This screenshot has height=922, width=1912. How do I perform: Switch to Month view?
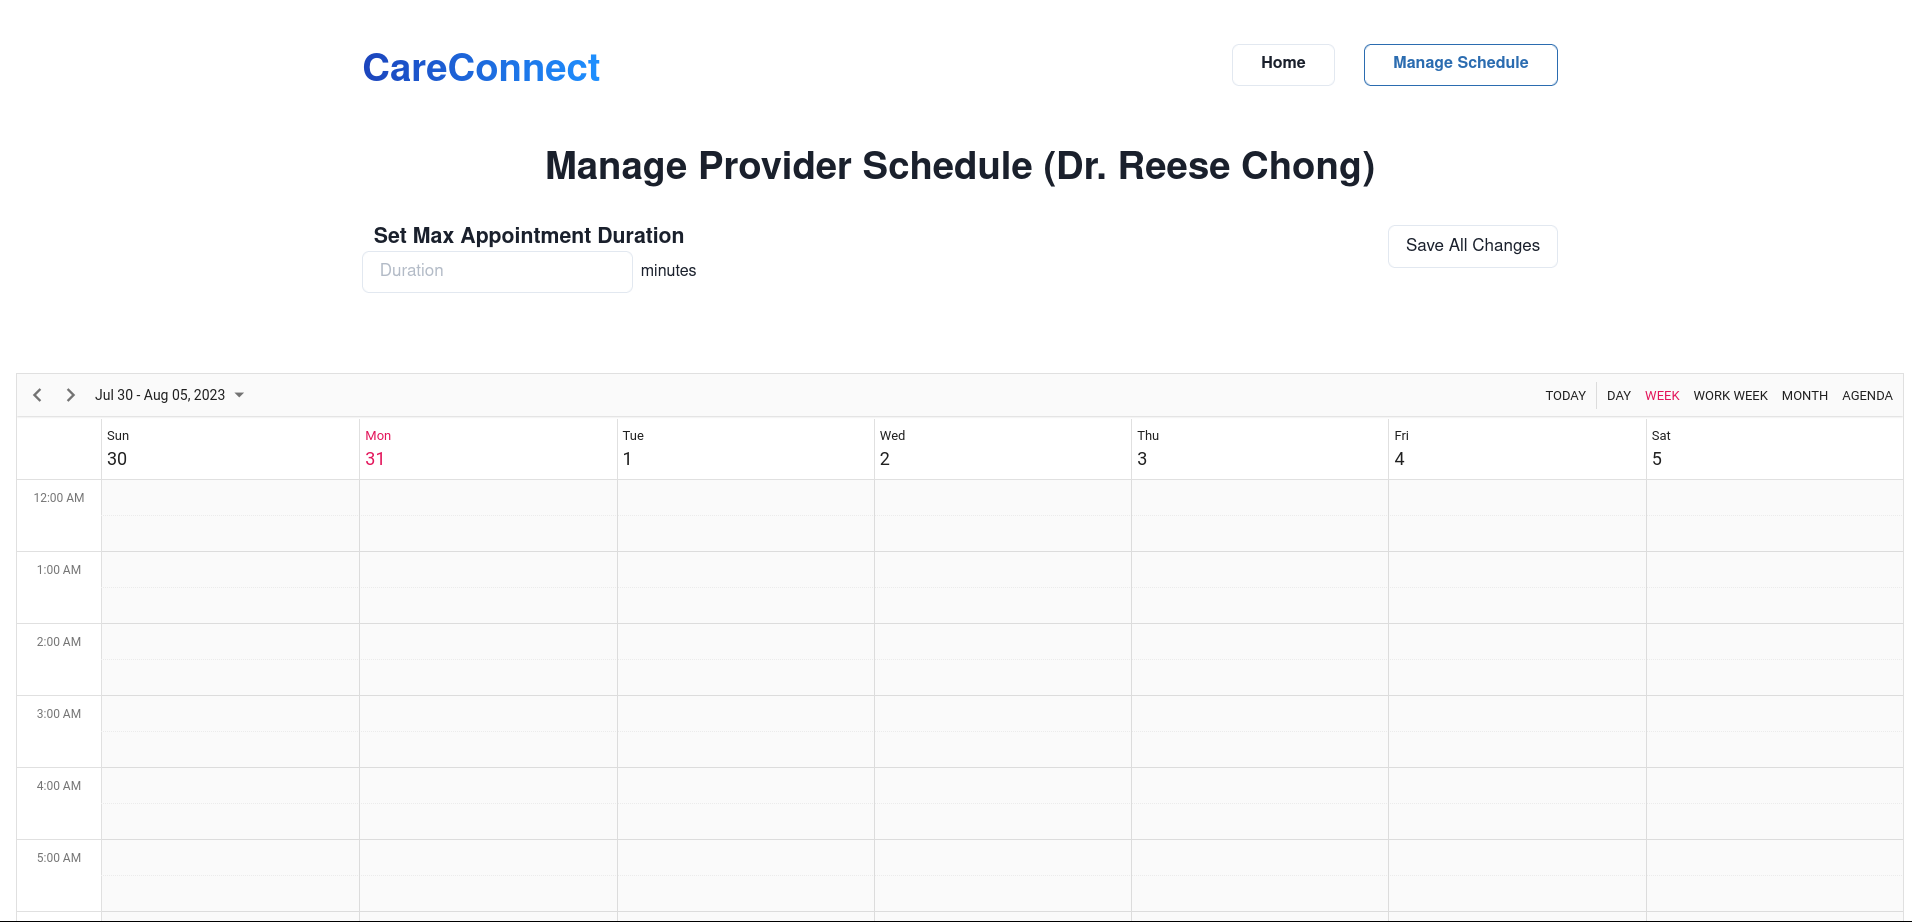(x=1804, y=396)
